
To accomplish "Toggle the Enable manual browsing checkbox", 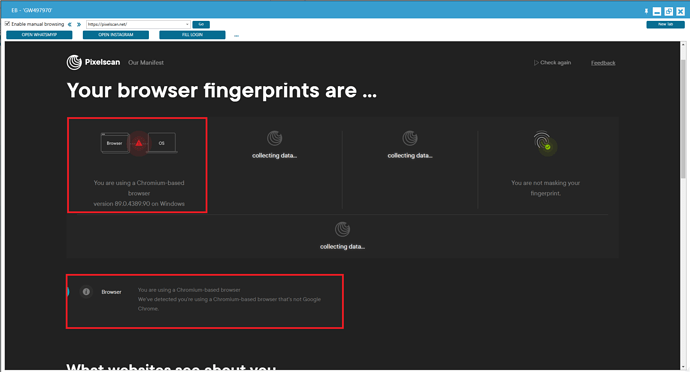I will tap(7, 24).
